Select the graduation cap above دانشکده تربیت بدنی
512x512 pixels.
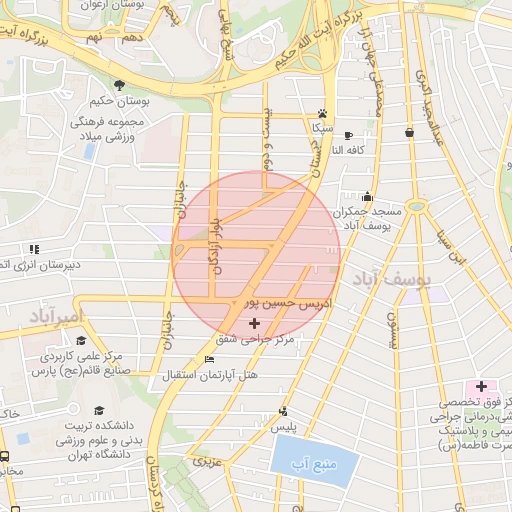tap(99, 410)
